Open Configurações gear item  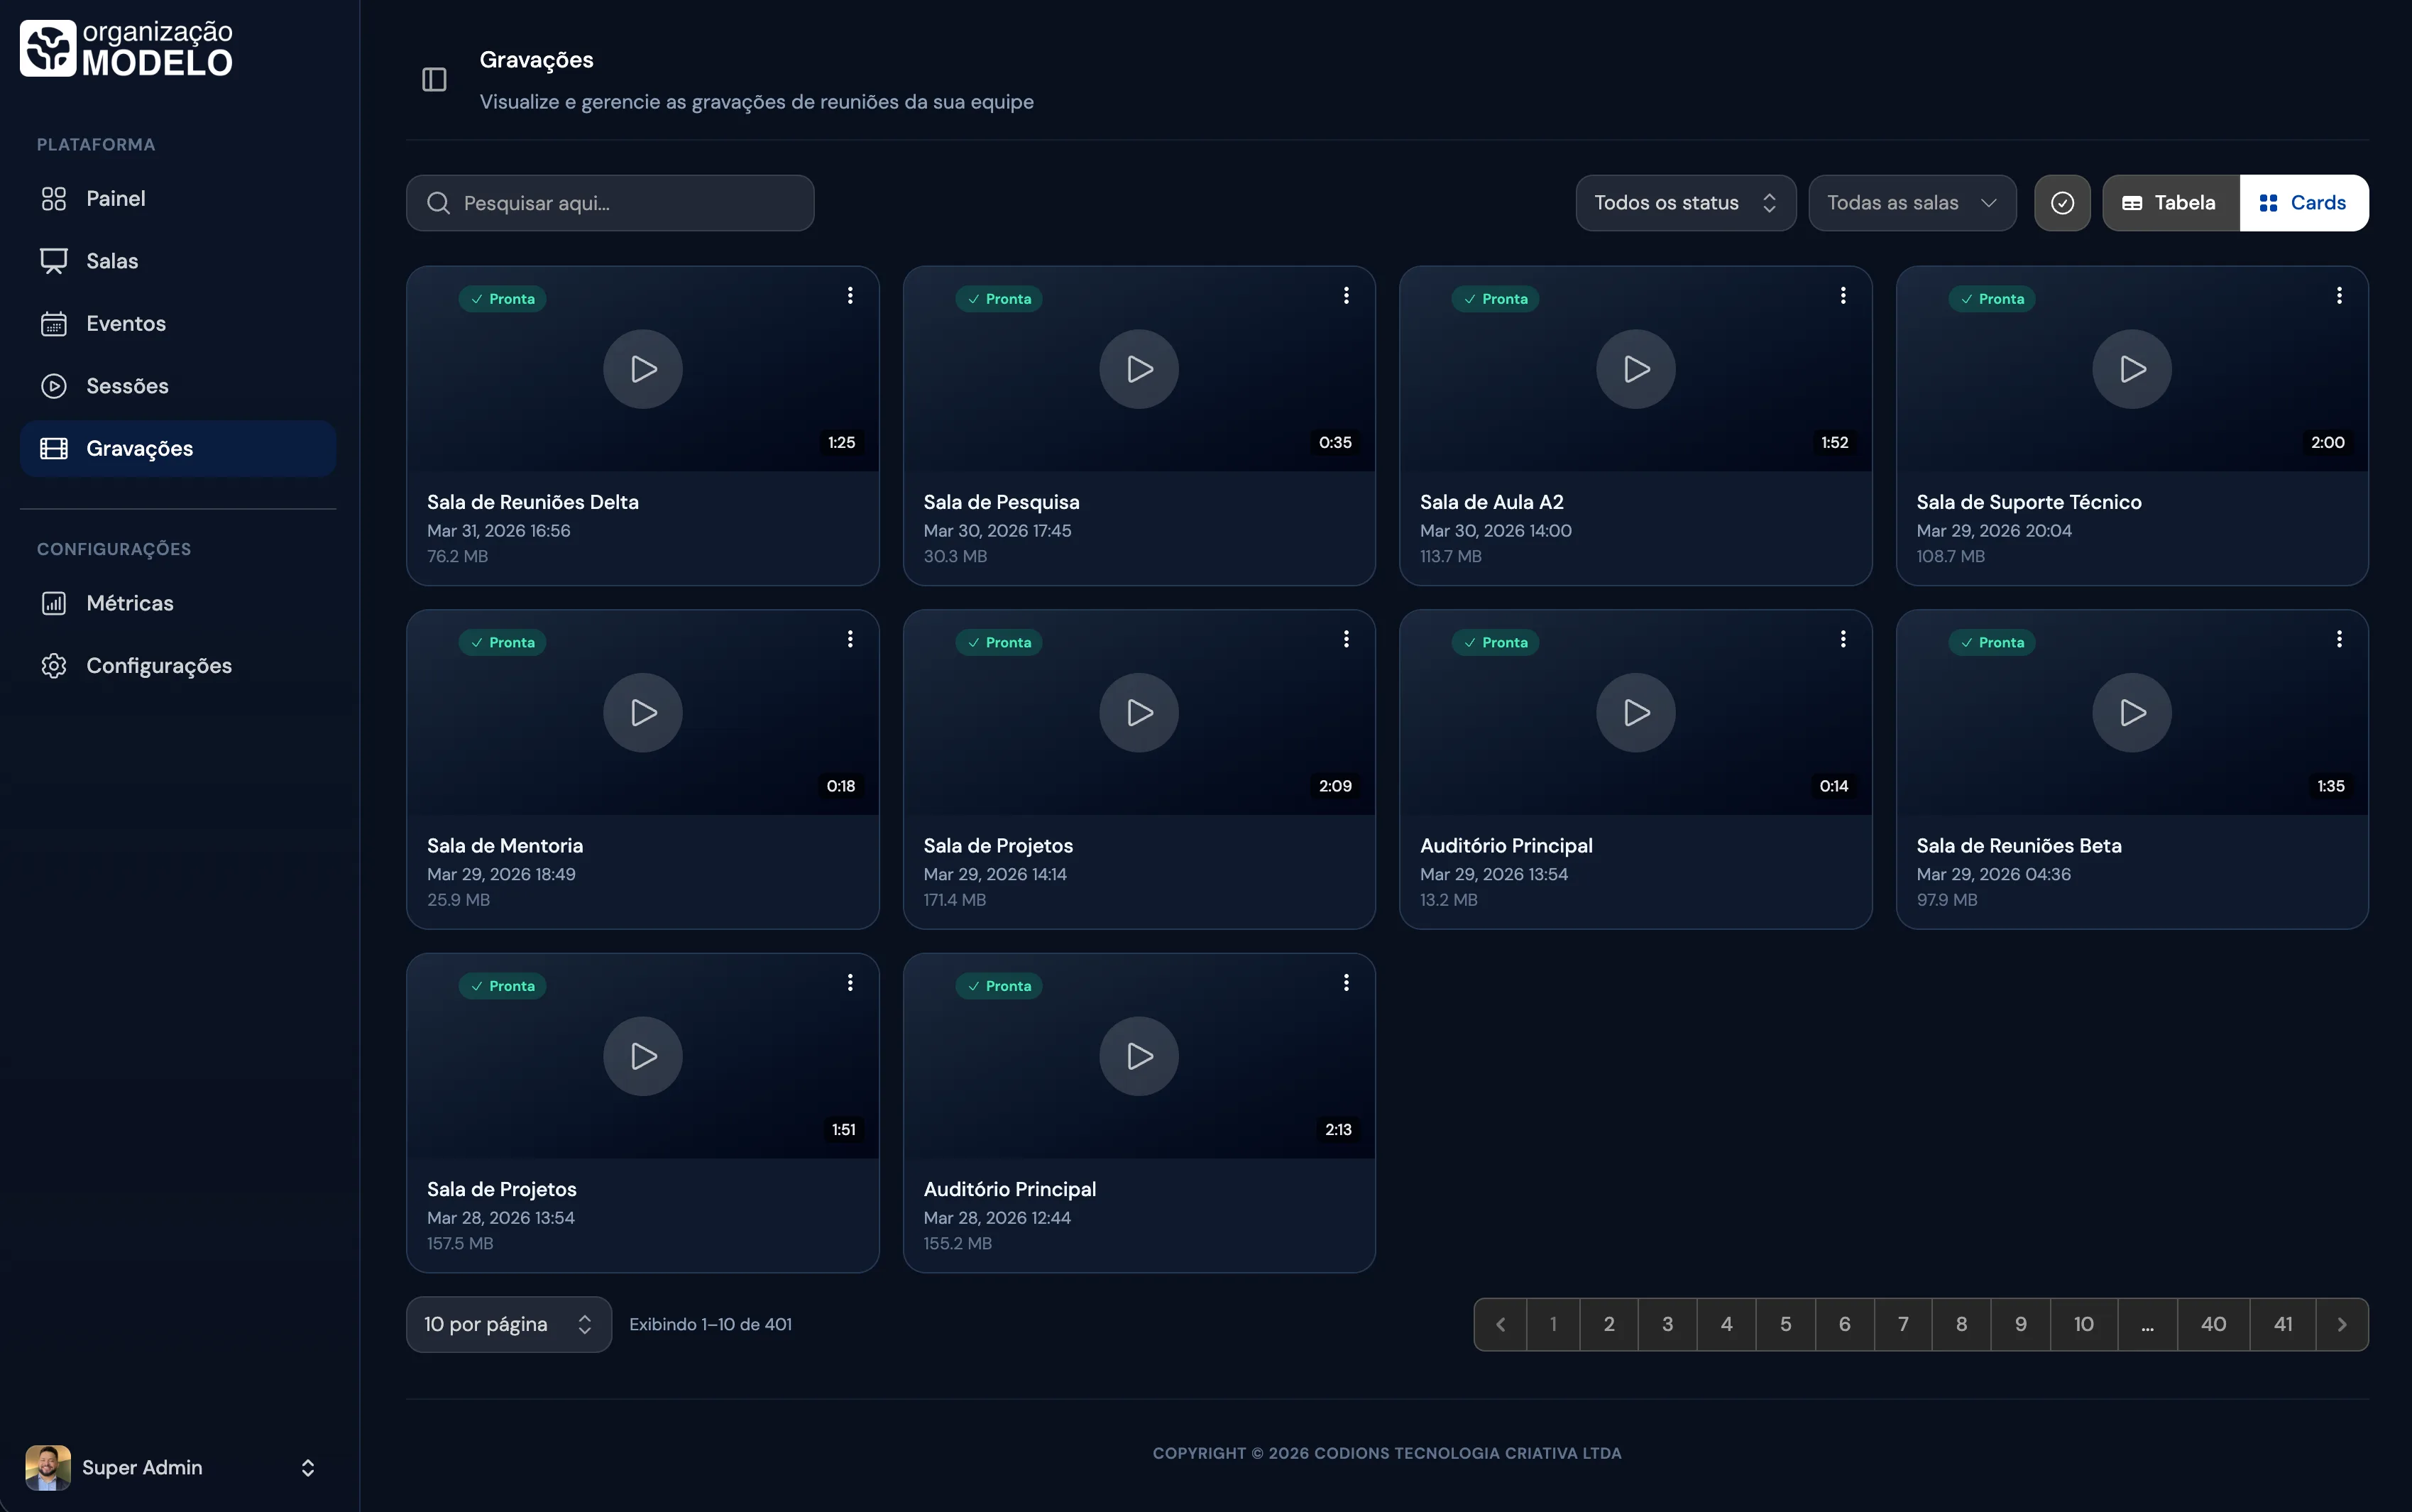[158, 666]
